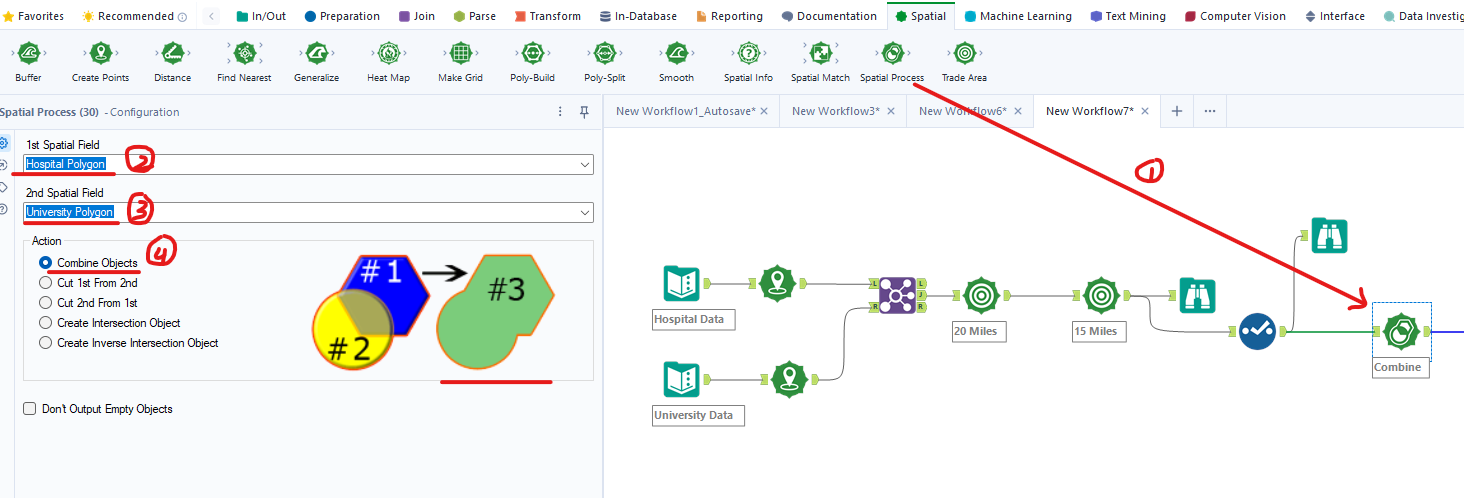
Task: Enable Don't Output Empty Objects checkbox
Action: point(30,409)
